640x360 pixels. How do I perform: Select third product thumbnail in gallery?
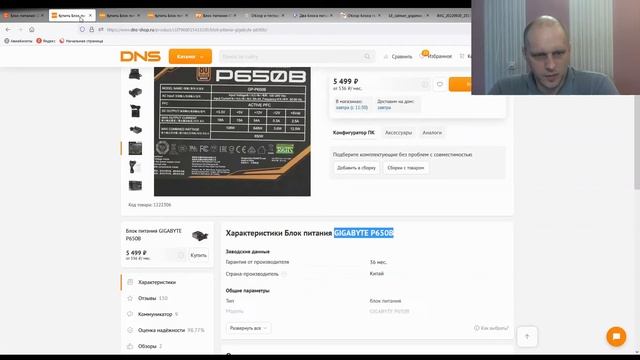[135, 111]
